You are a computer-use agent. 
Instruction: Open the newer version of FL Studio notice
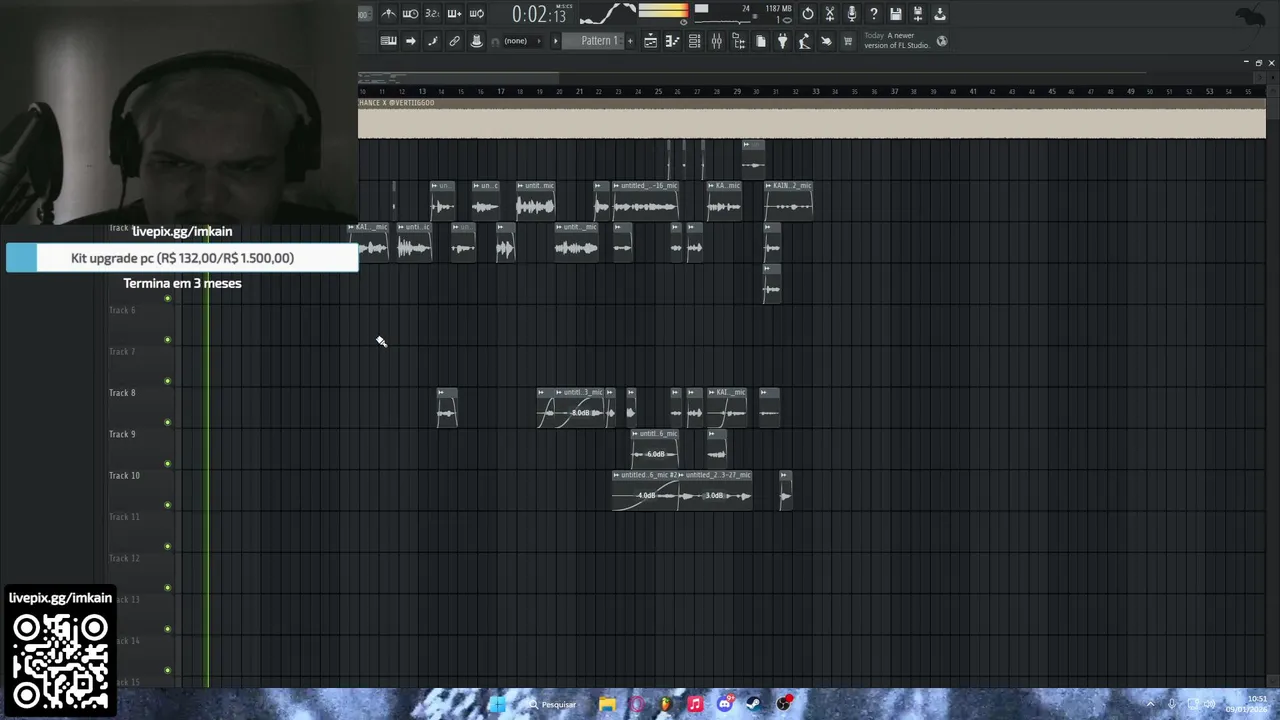897,41
